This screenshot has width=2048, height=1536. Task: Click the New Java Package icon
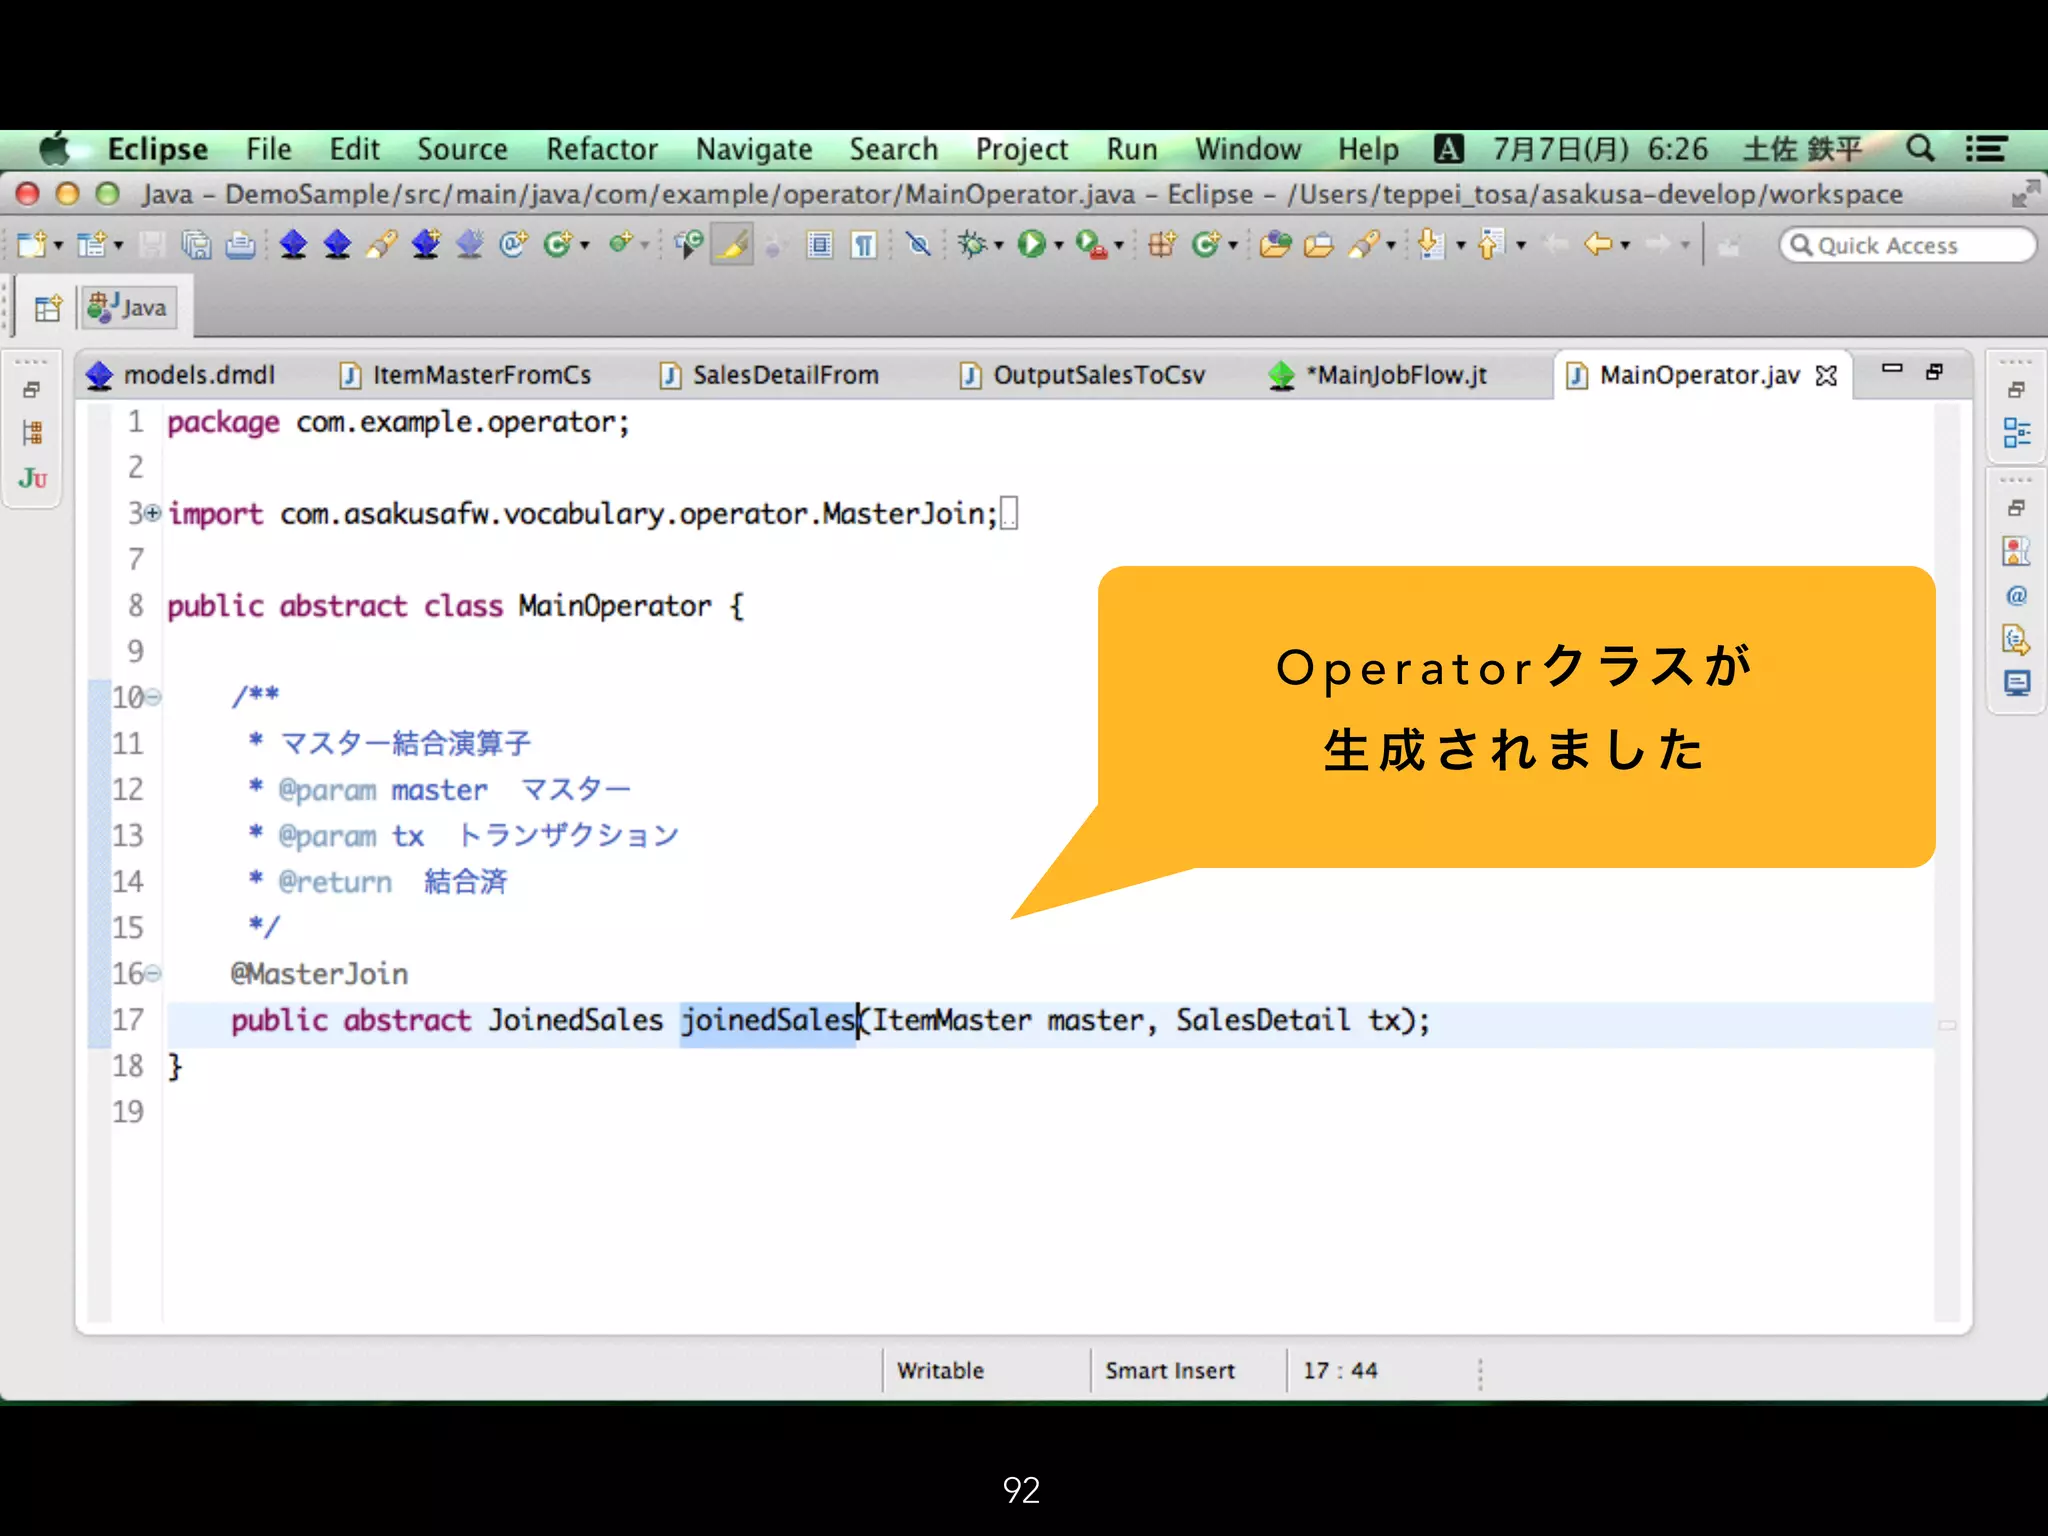pos(1161,245)
